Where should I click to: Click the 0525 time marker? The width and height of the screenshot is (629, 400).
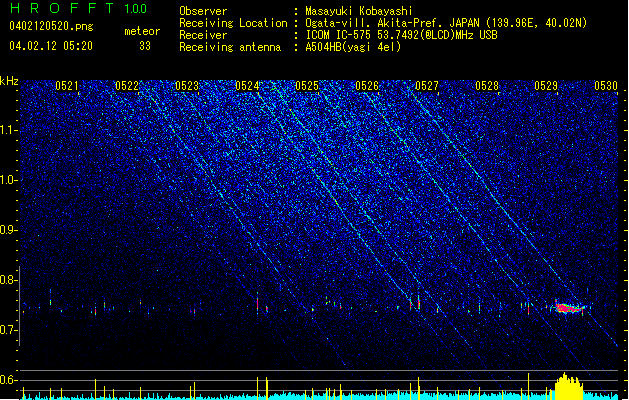pos(307,86)
